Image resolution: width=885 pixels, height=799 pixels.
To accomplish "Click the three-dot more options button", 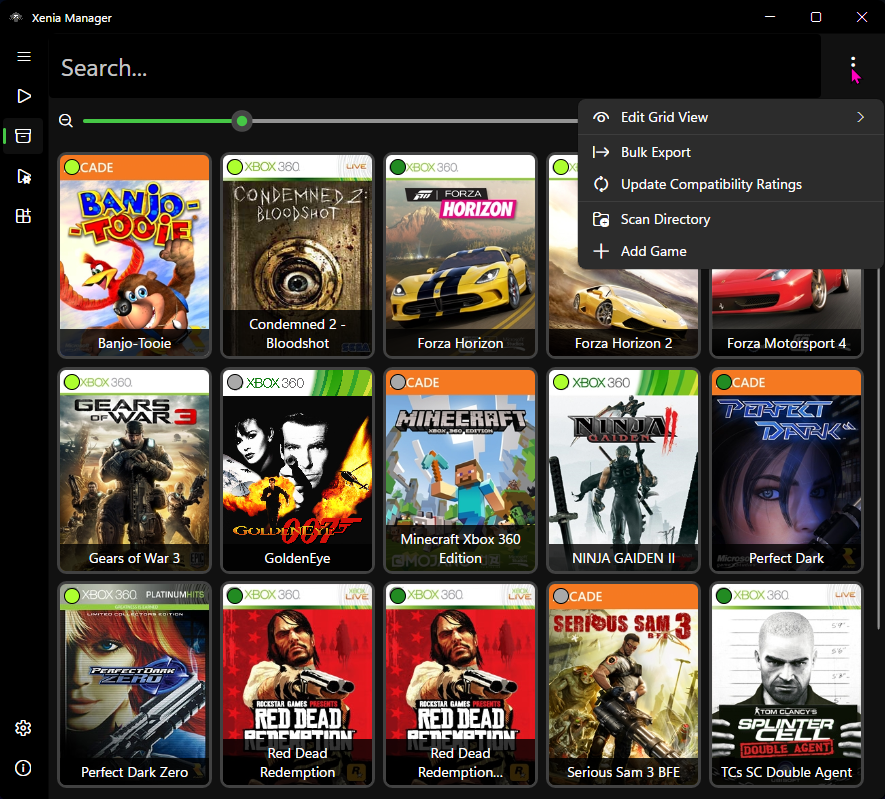I will pos(853,63).
